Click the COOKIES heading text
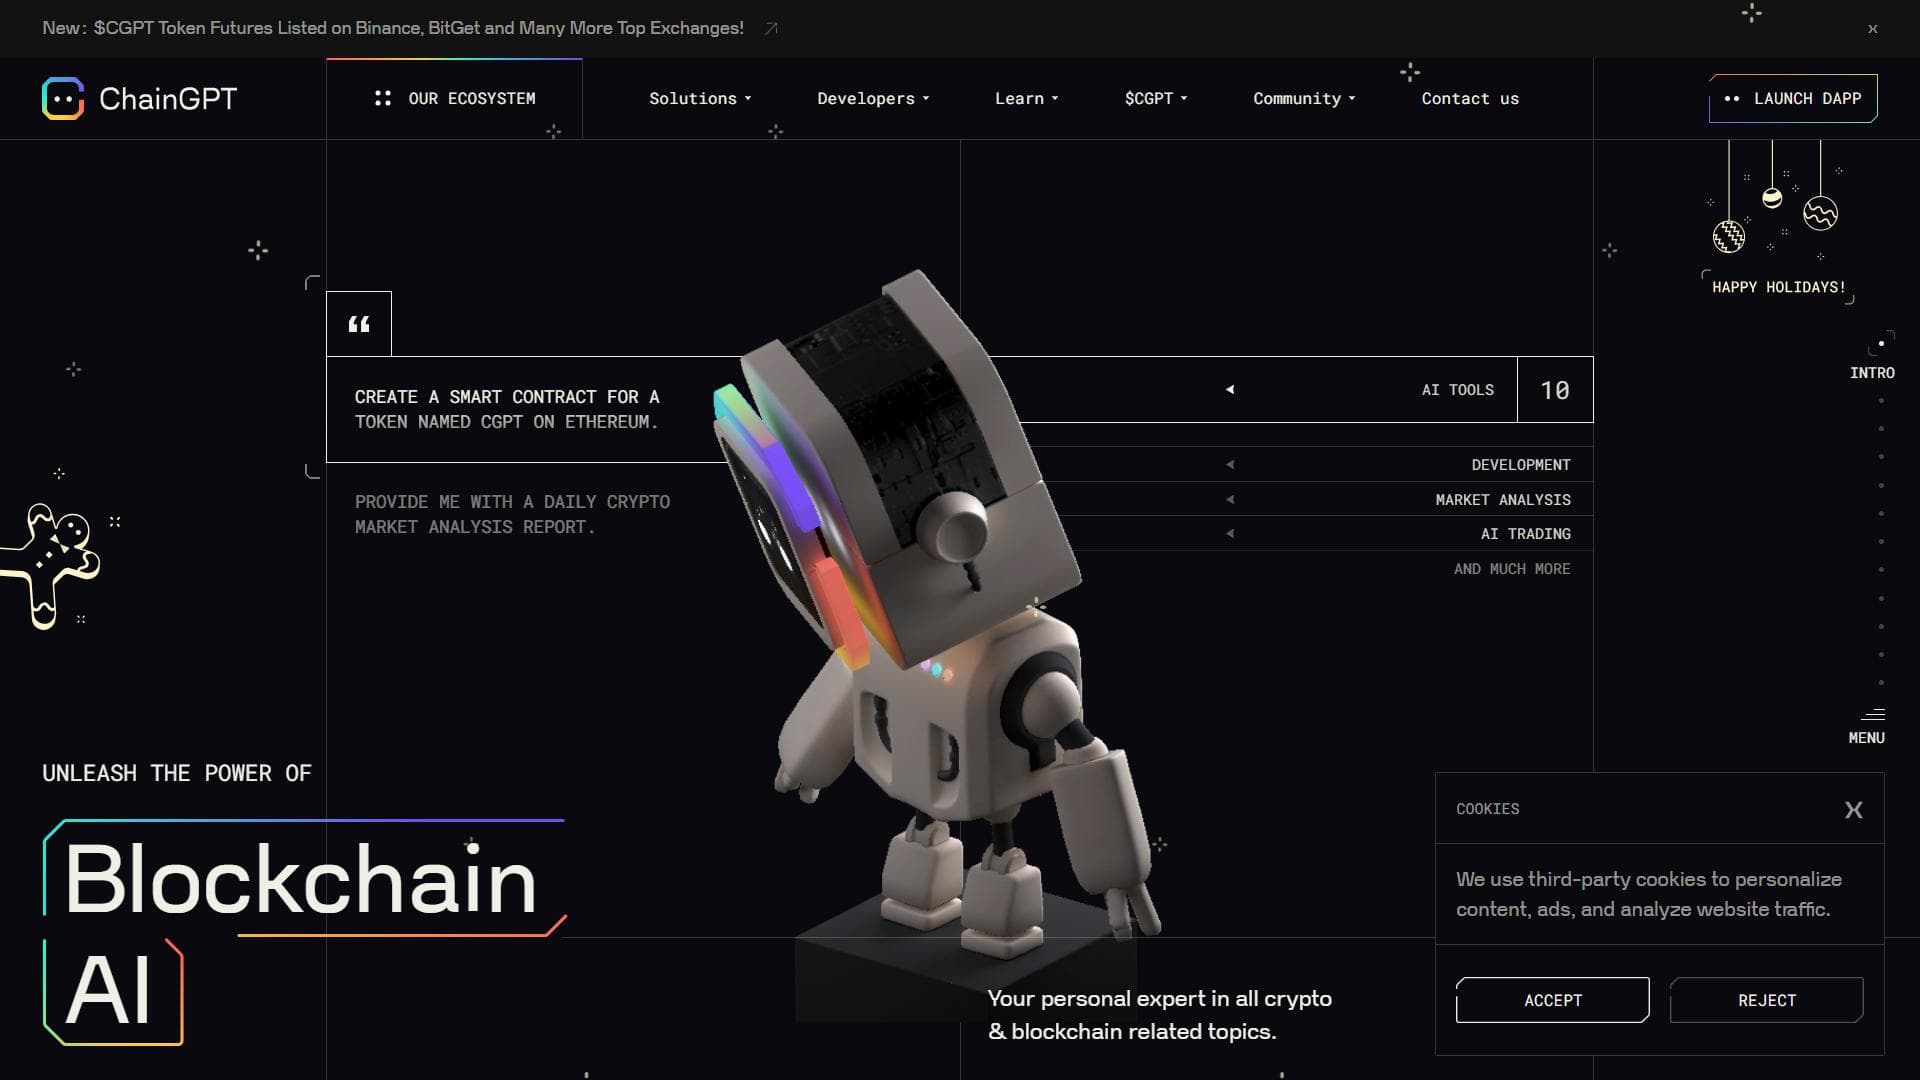The height and width of the screenshot is (1080, 1920). pyautogui.click(x=1487, y=809)
